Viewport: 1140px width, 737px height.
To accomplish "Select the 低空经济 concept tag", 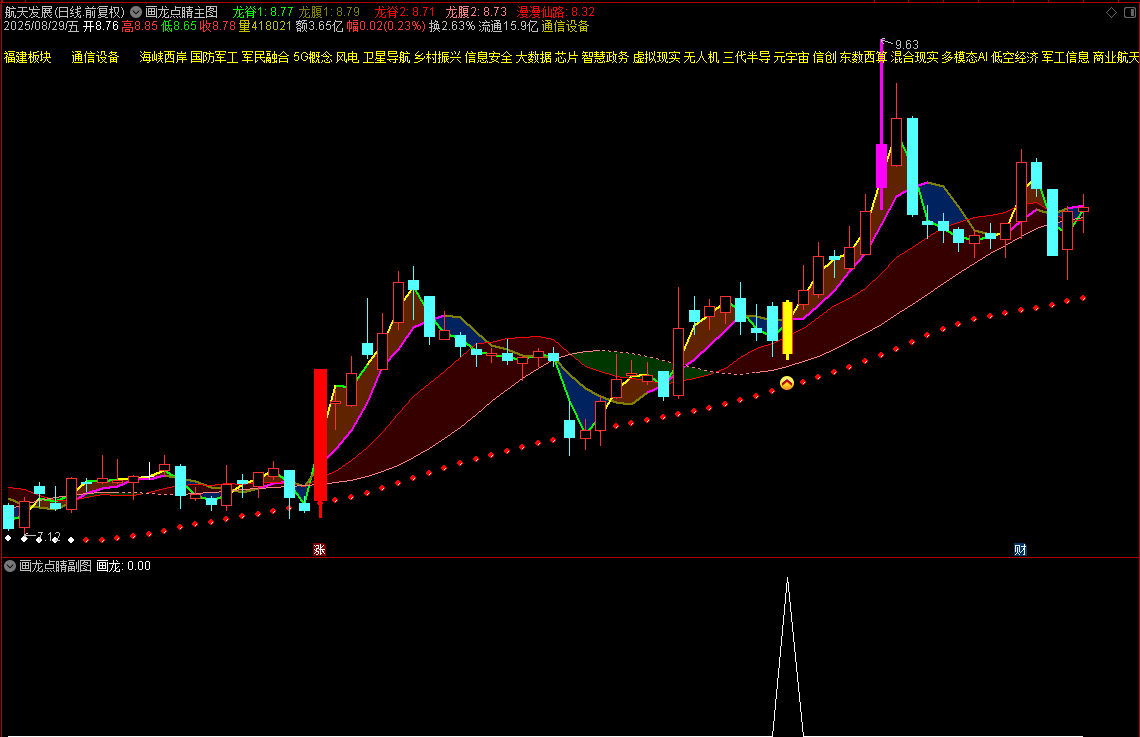I will coord(1015,57).
